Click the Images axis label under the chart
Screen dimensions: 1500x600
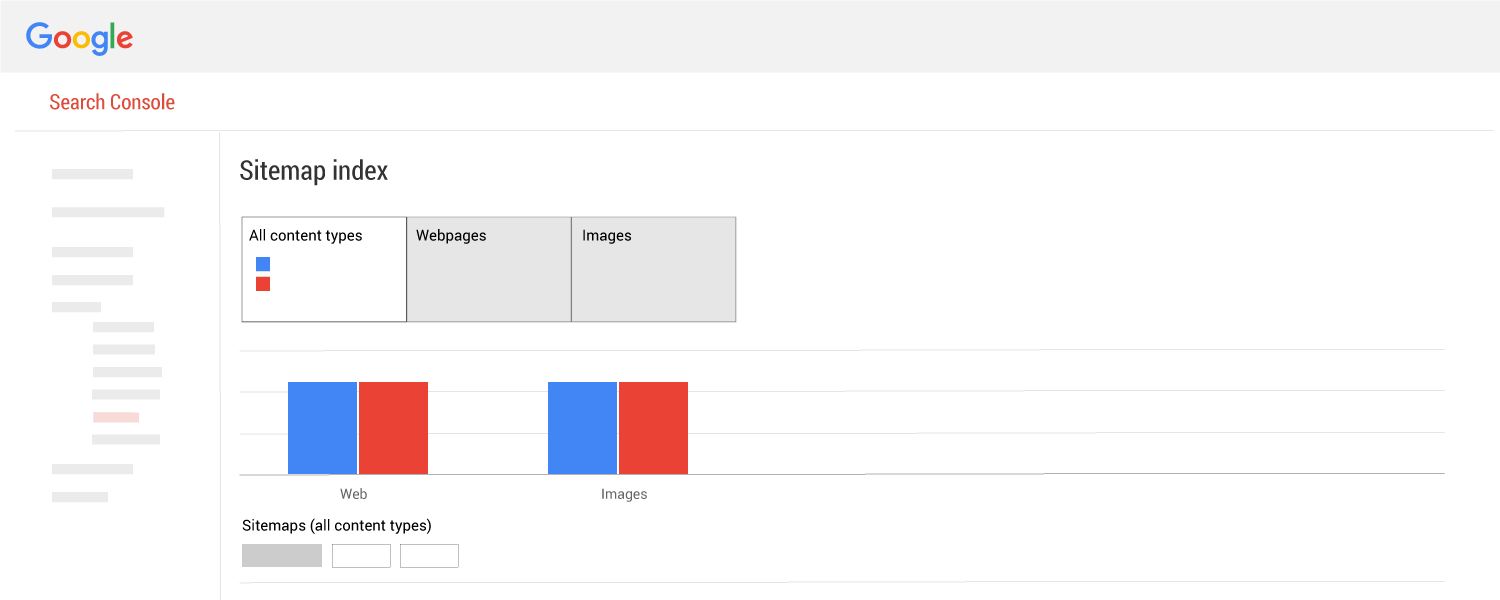(x=624, y=494)
